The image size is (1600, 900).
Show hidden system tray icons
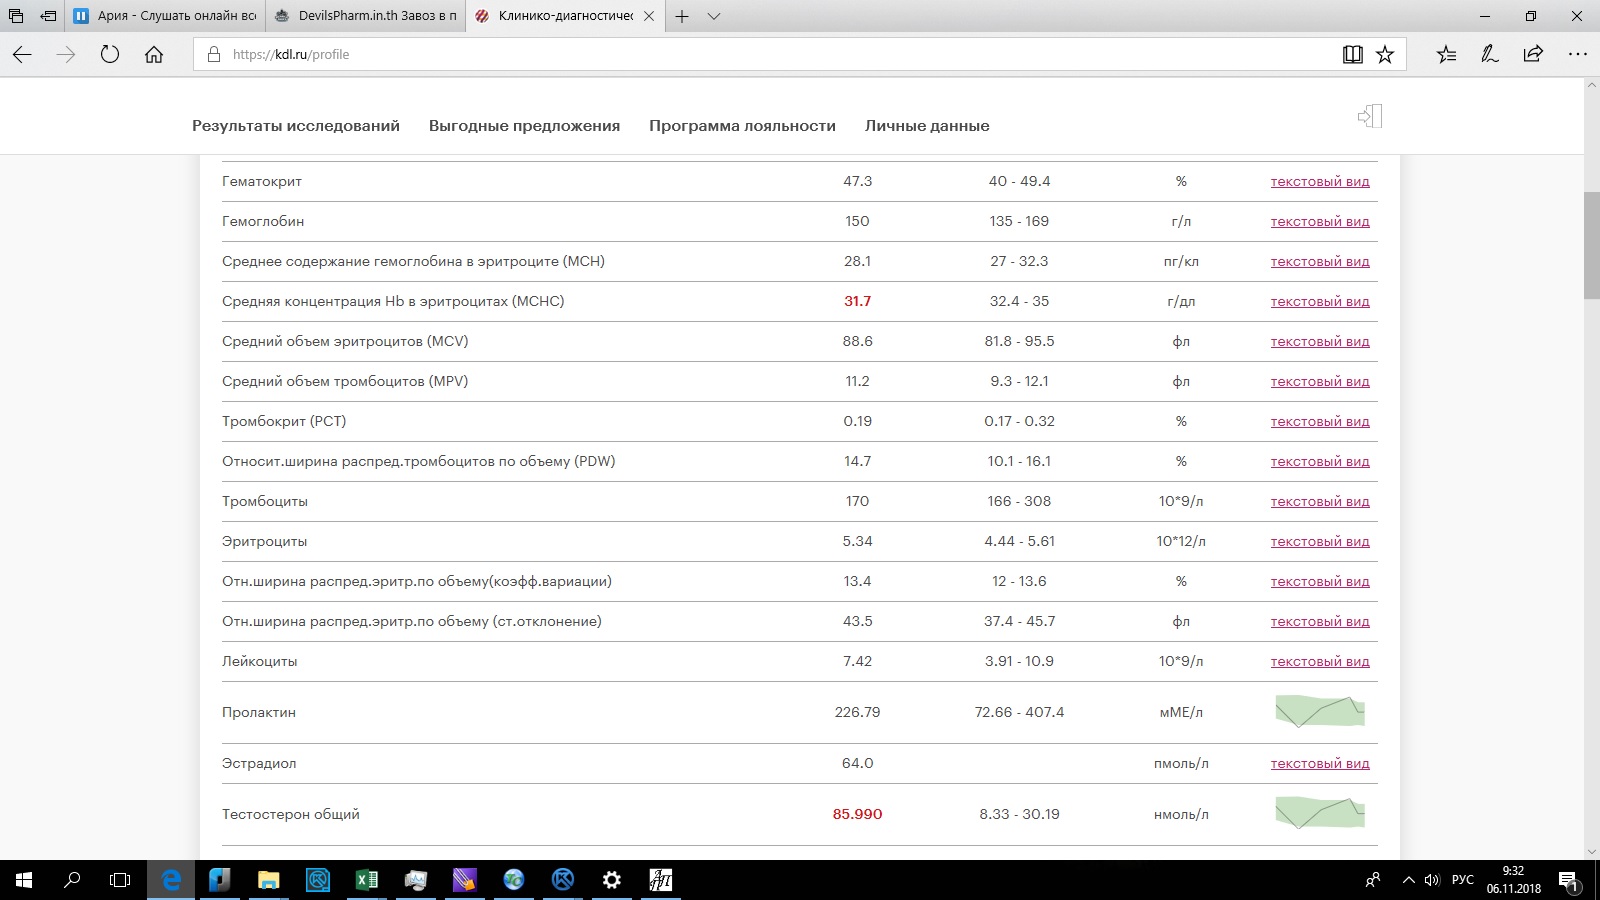click(x=1408, y=880)
